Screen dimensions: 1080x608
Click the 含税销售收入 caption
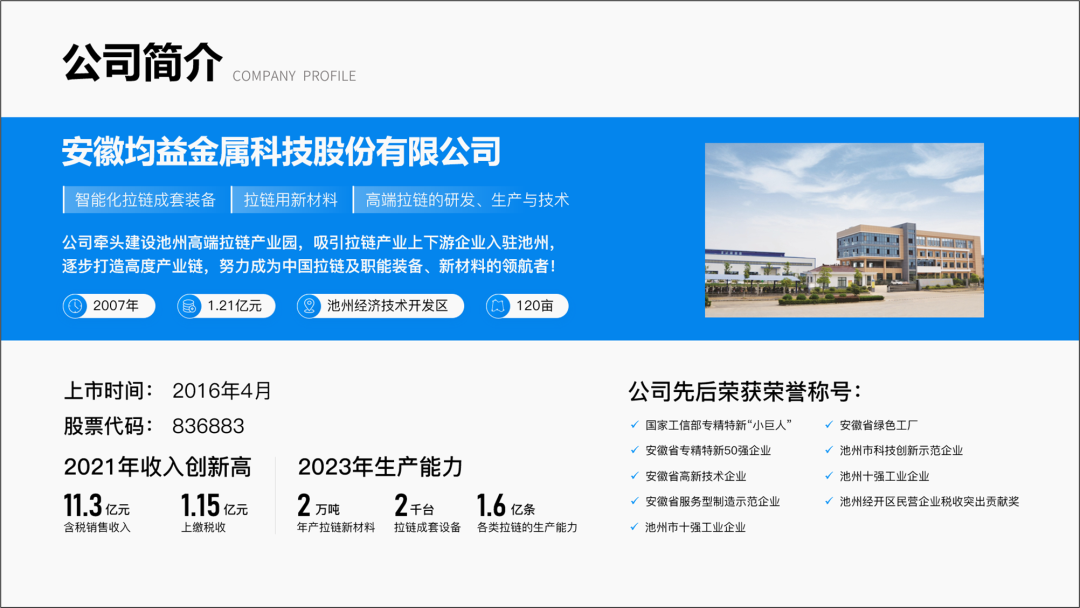96,527
